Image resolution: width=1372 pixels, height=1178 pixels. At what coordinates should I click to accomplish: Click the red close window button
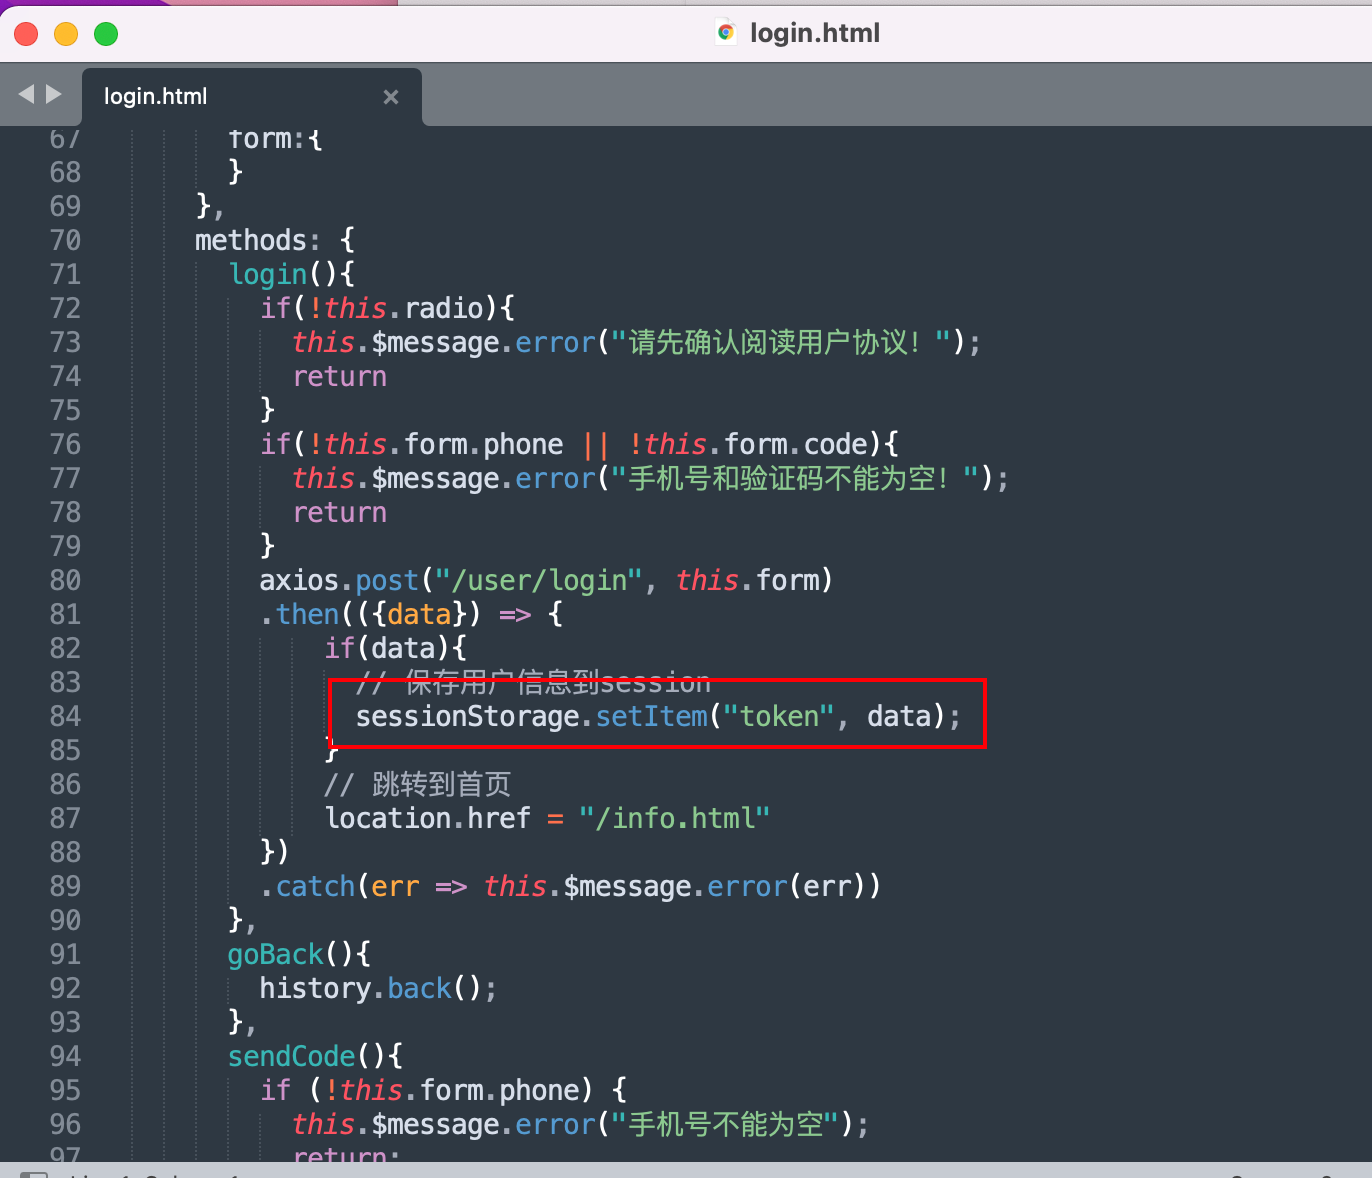click(x=26, y=34)
